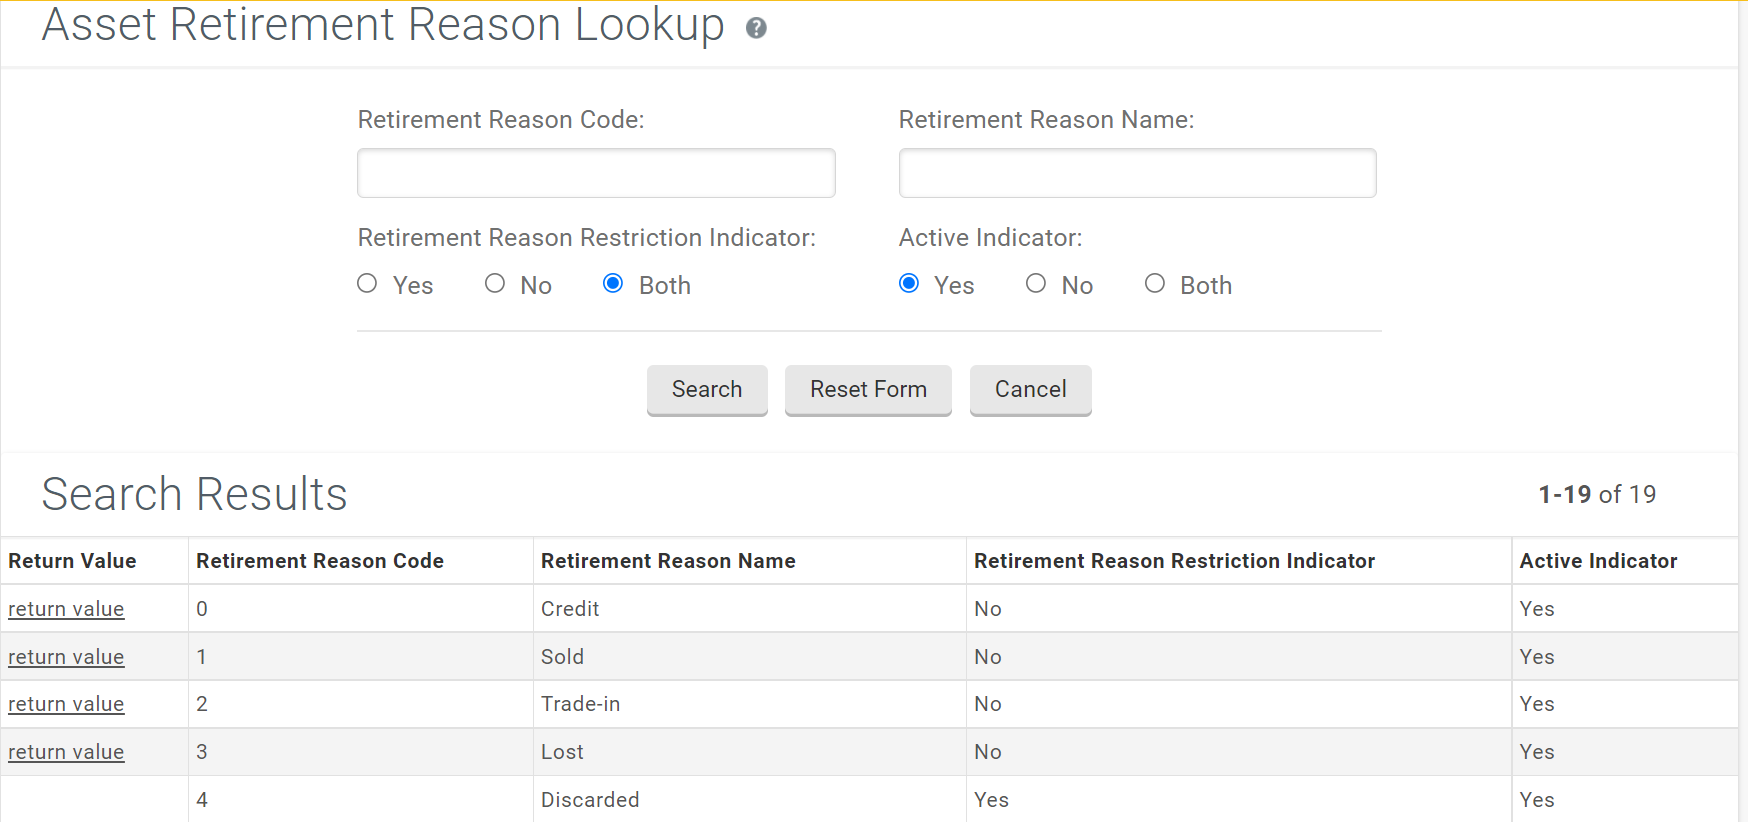Viewport: 1748px width, 822px height.
Task: Select Yes for Active Indicator
Action: [x=909, y=284]
